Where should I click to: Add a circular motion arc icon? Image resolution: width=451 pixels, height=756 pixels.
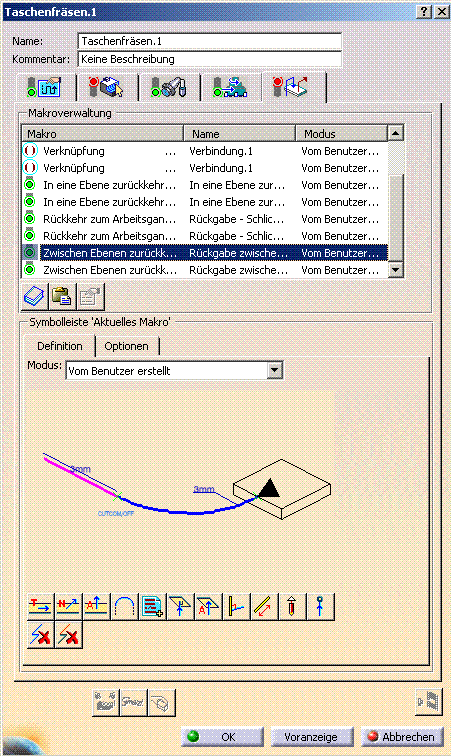[124, 606]
